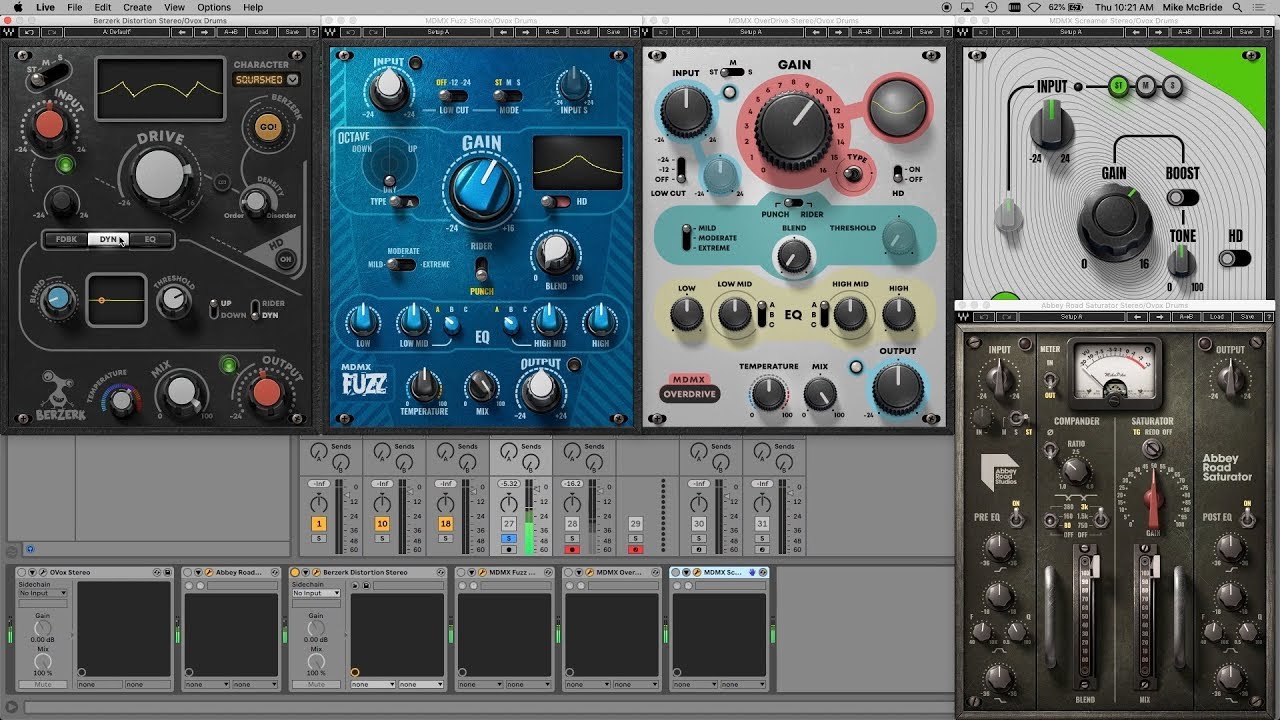Click the Screamer input level slider handle

(1008, 214)
